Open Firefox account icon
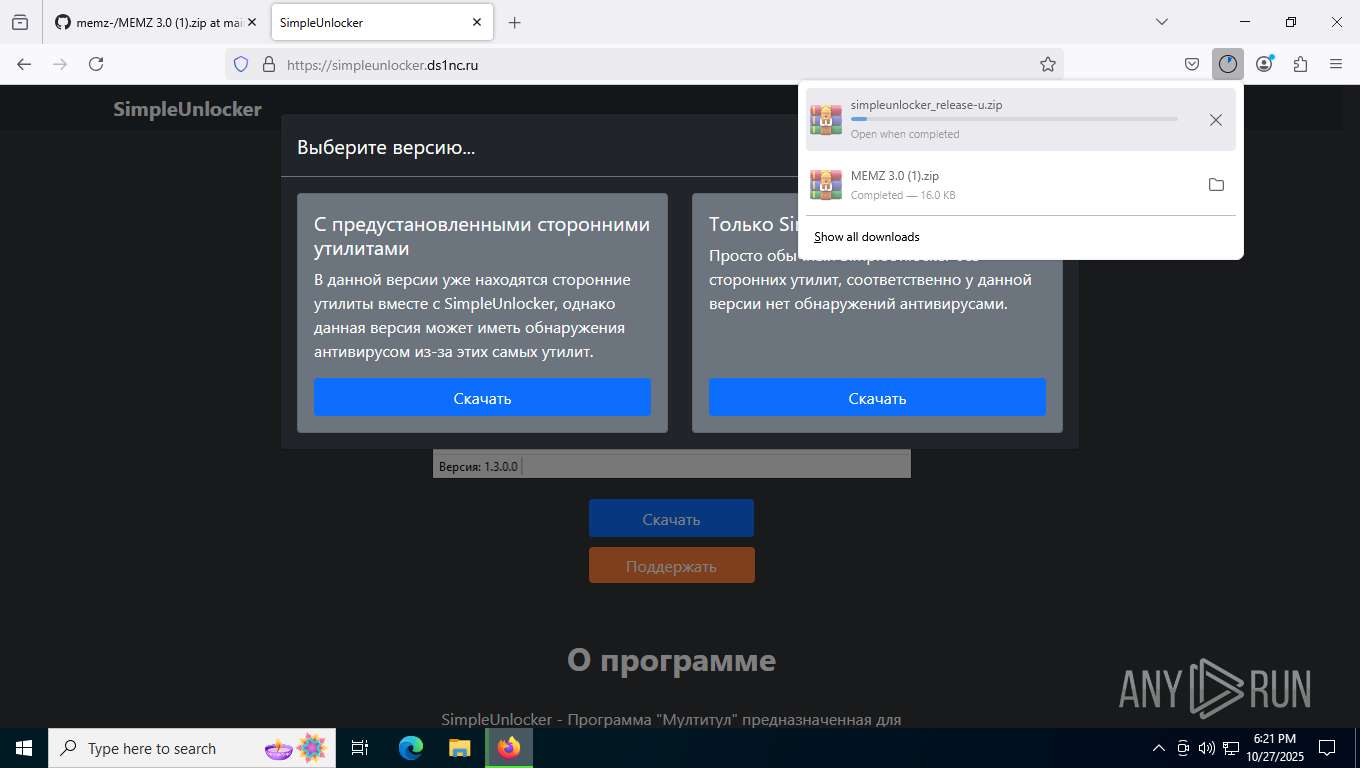 click(1264, 64)
